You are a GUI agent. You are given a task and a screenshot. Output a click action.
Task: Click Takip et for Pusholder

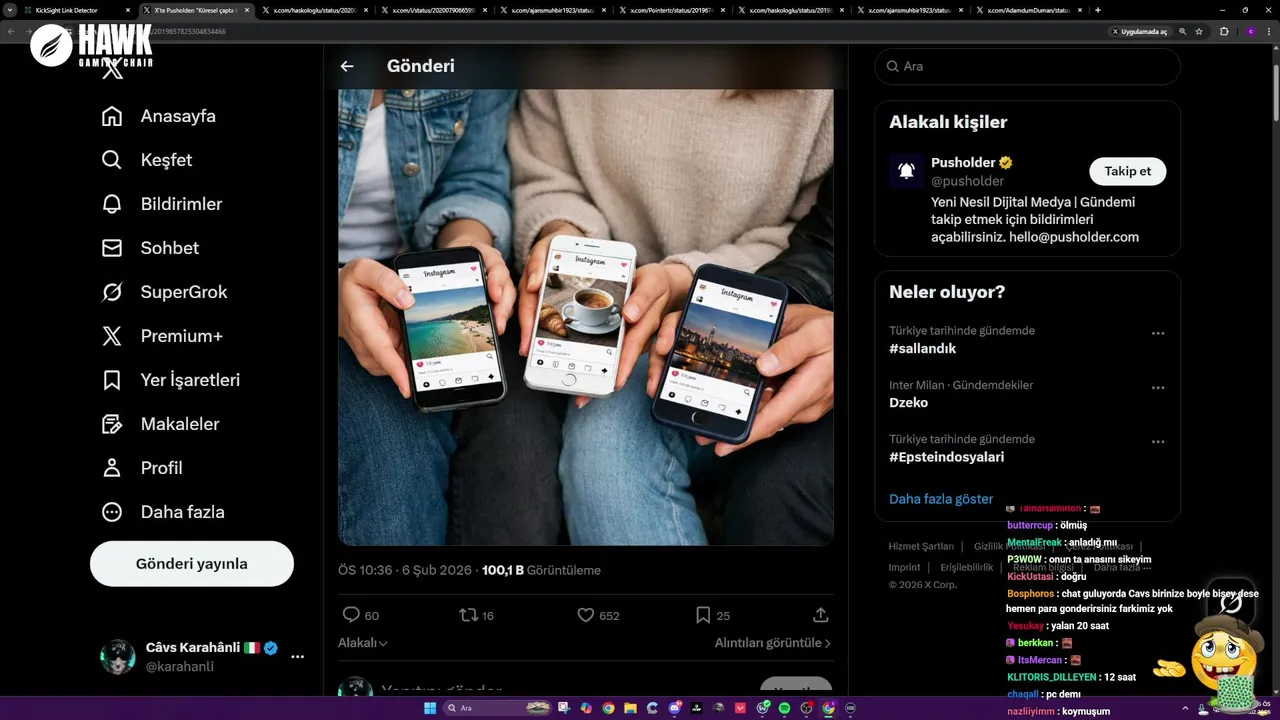(x=1127, y=171)
